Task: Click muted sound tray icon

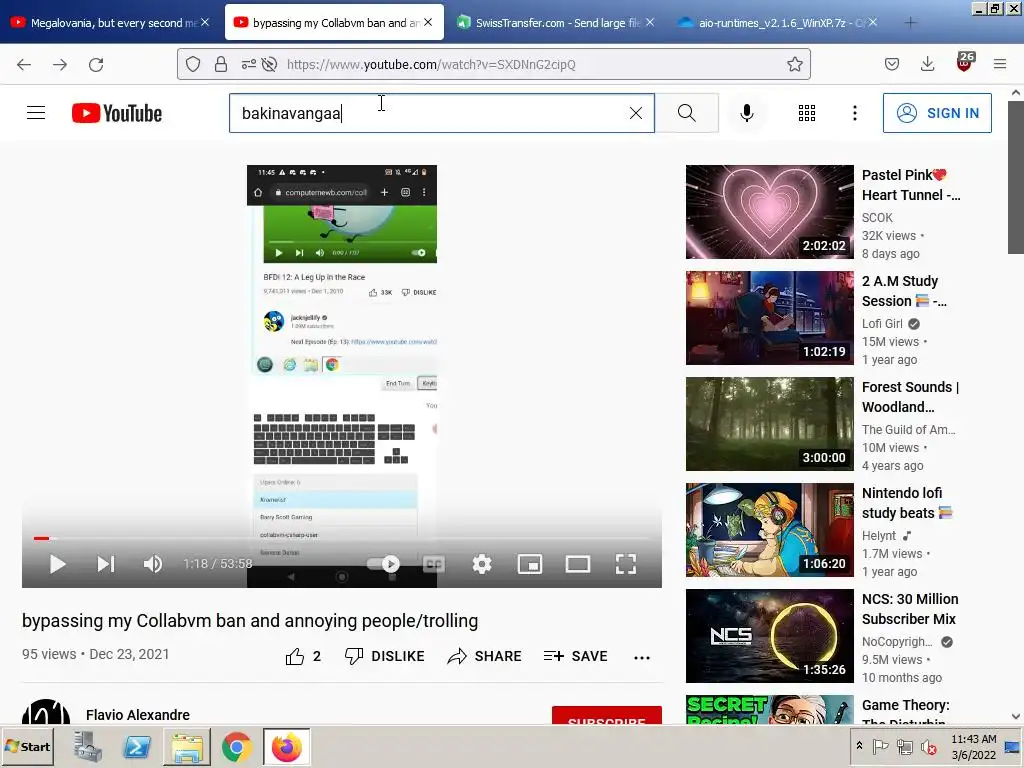Action: (928, 746)
